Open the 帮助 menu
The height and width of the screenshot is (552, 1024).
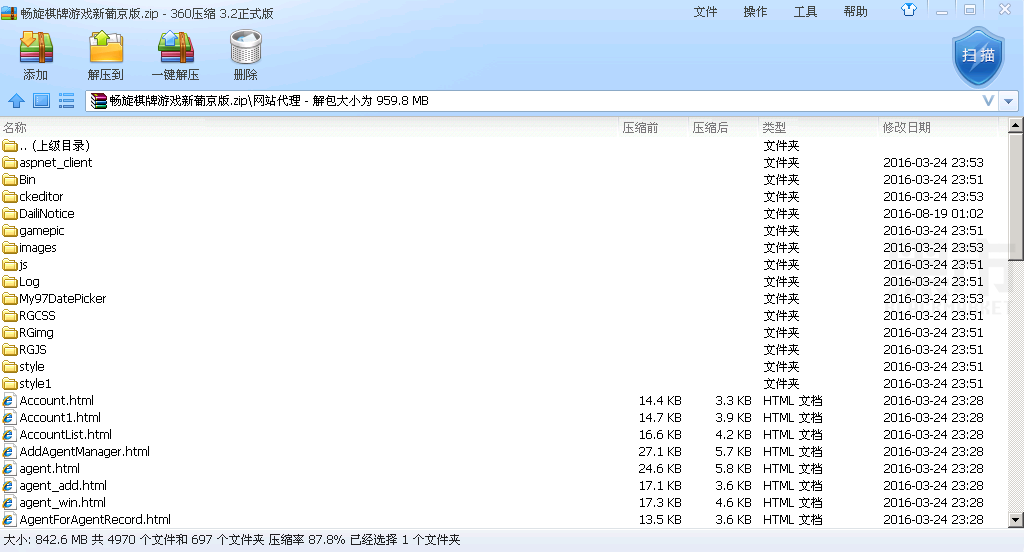coord(856,12)
